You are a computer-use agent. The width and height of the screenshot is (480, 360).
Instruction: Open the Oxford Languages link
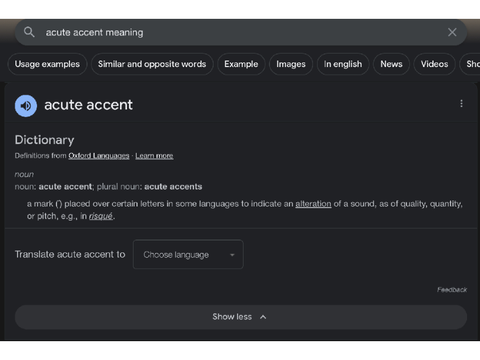(x=99, y=156)
